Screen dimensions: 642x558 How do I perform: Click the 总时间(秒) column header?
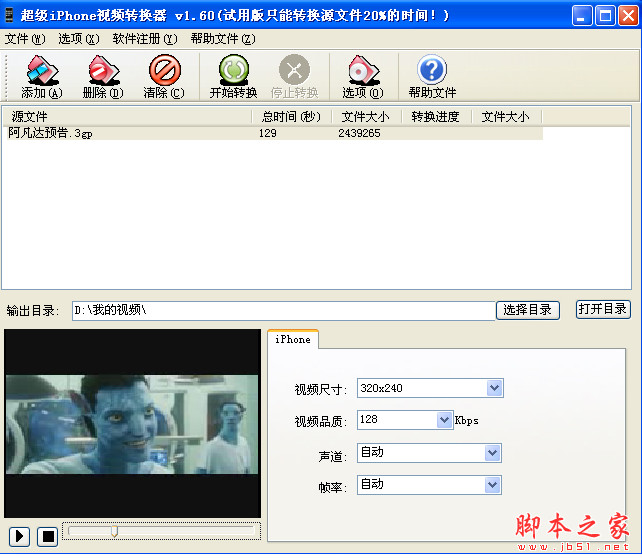(x=291, y=117)
